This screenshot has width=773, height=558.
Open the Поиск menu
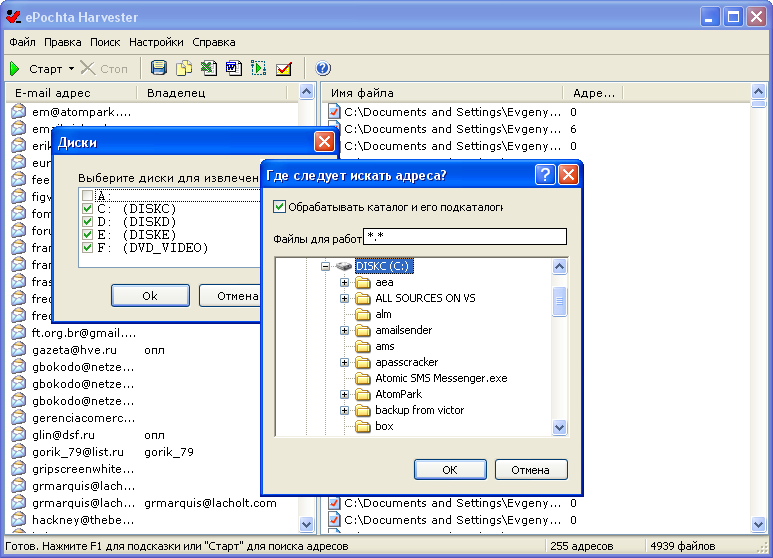pyautogui.click(x=105, y=42)
